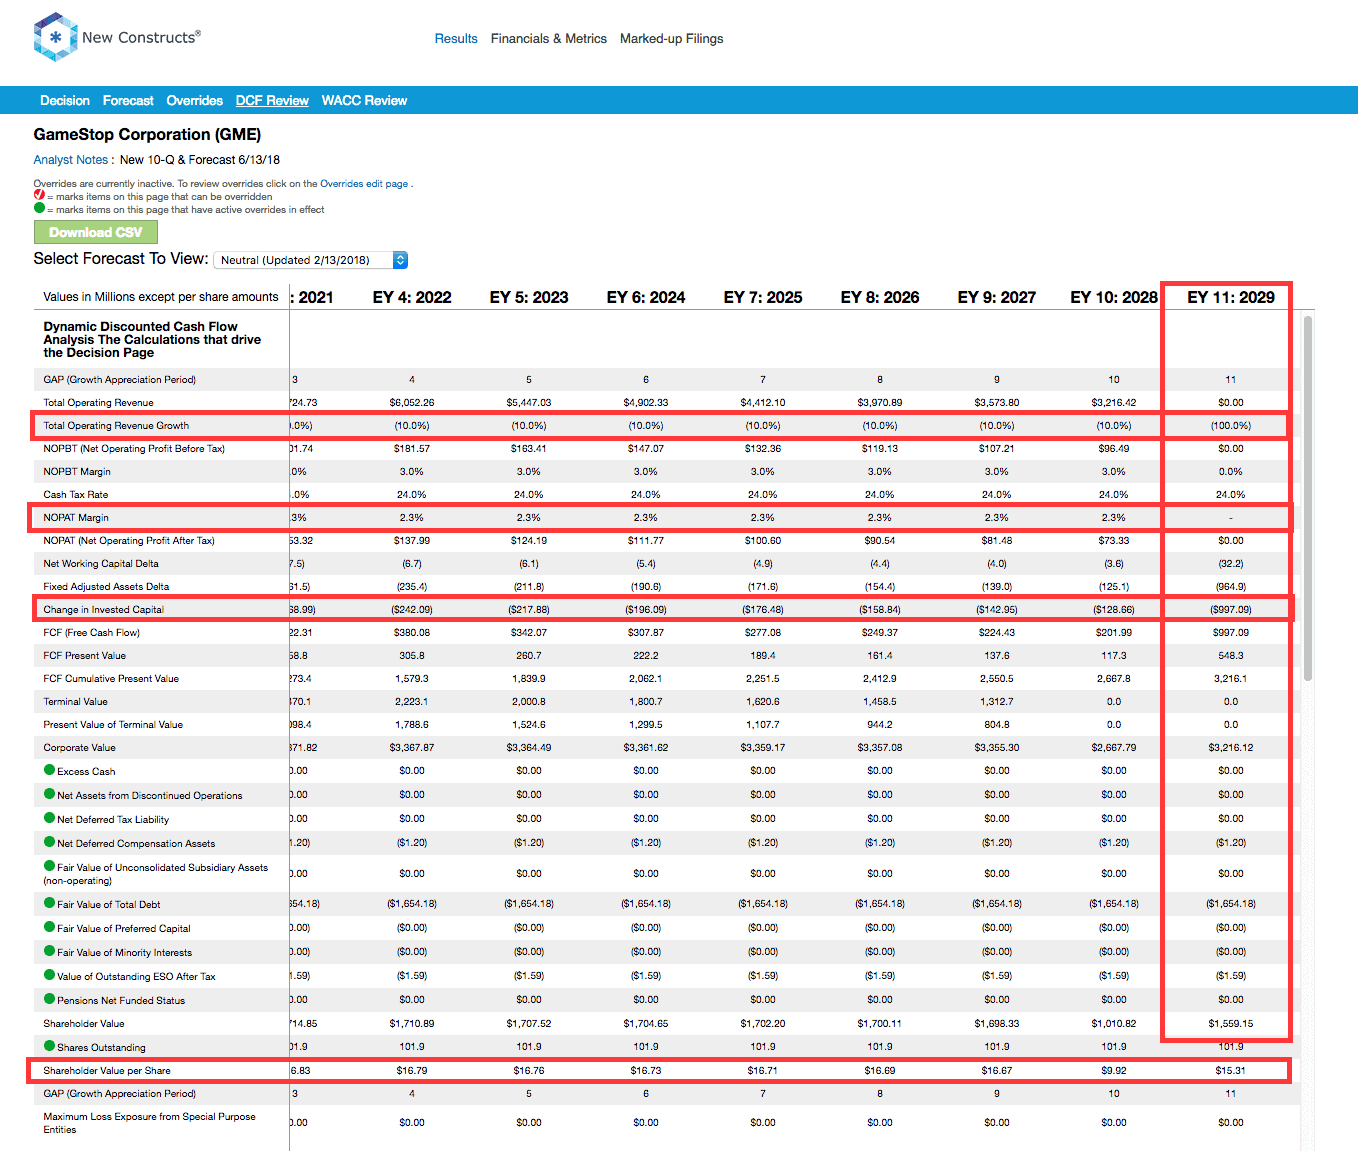Click the Corporate Value row label

(80, 748)
